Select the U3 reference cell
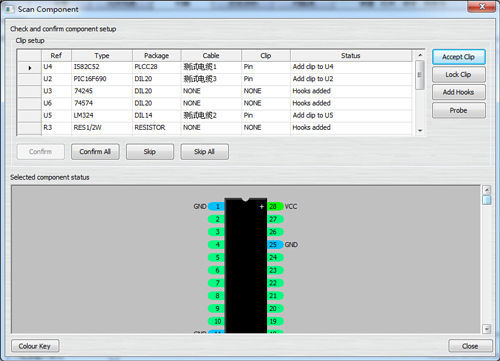 pos(56,91)
